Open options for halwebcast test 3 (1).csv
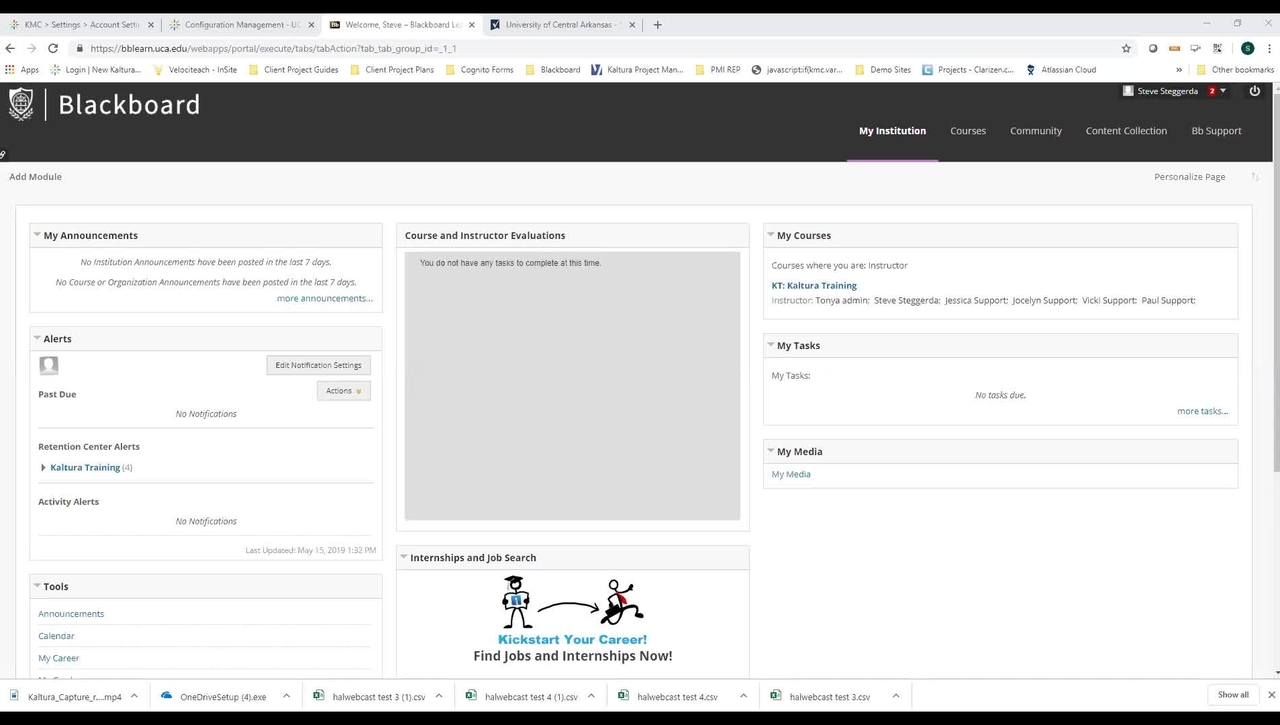Screen dimensions: 1280x725 [438, 696]
